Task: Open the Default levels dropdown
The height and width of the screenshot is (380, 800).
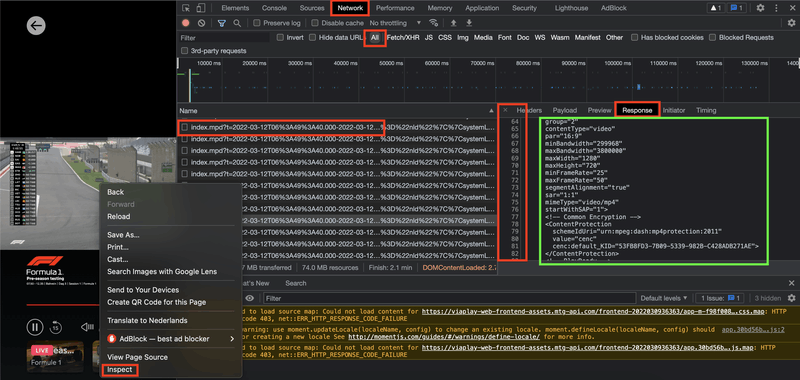Action: pyautogui.click(x=664, y=298)
